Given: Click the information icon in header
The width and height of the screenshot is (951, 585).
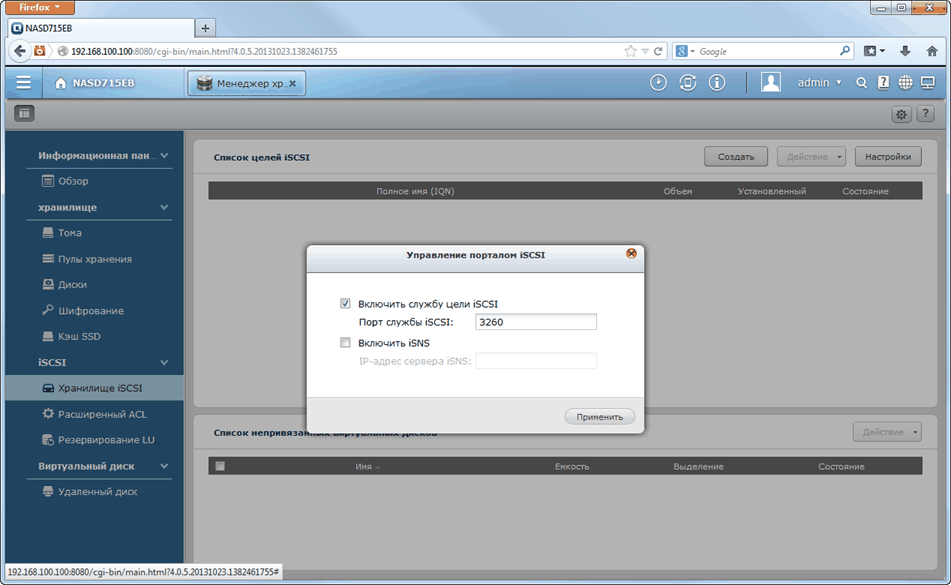Looking at the screenshot, I should coord(716,83).
